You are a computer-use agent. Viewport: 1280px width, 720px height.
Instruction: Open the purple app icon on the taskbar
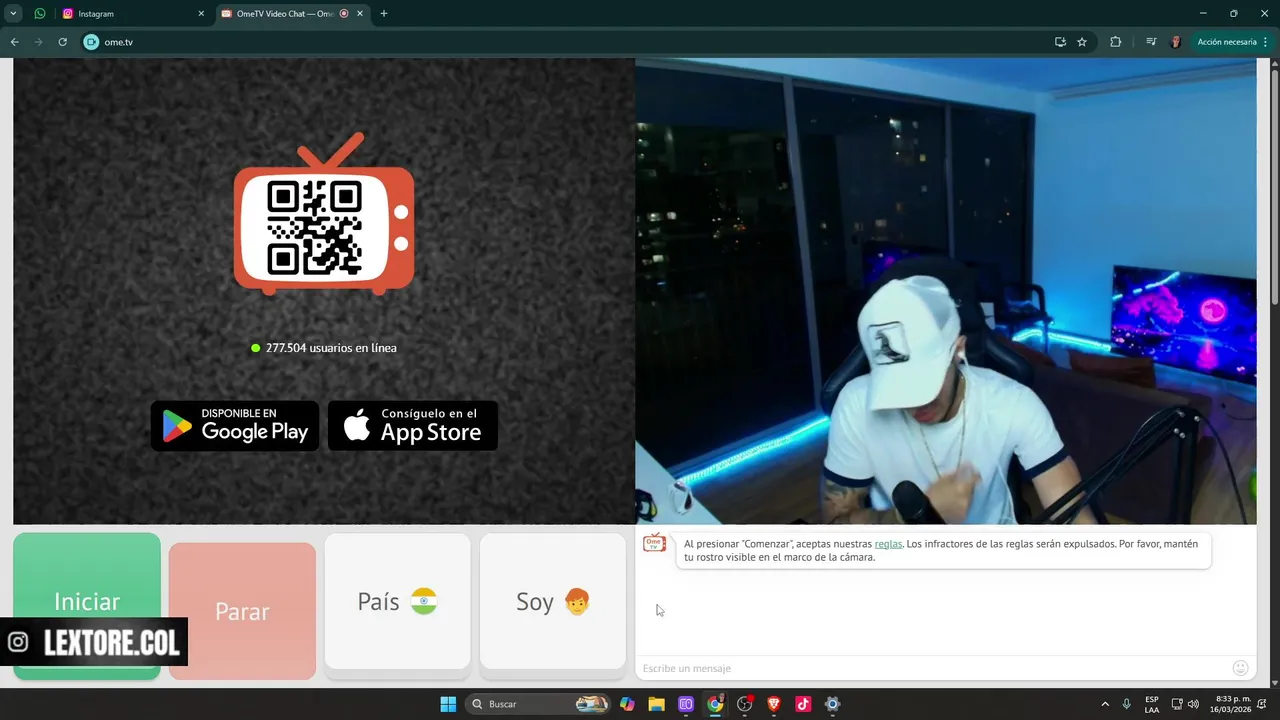[x=686, y=704]
